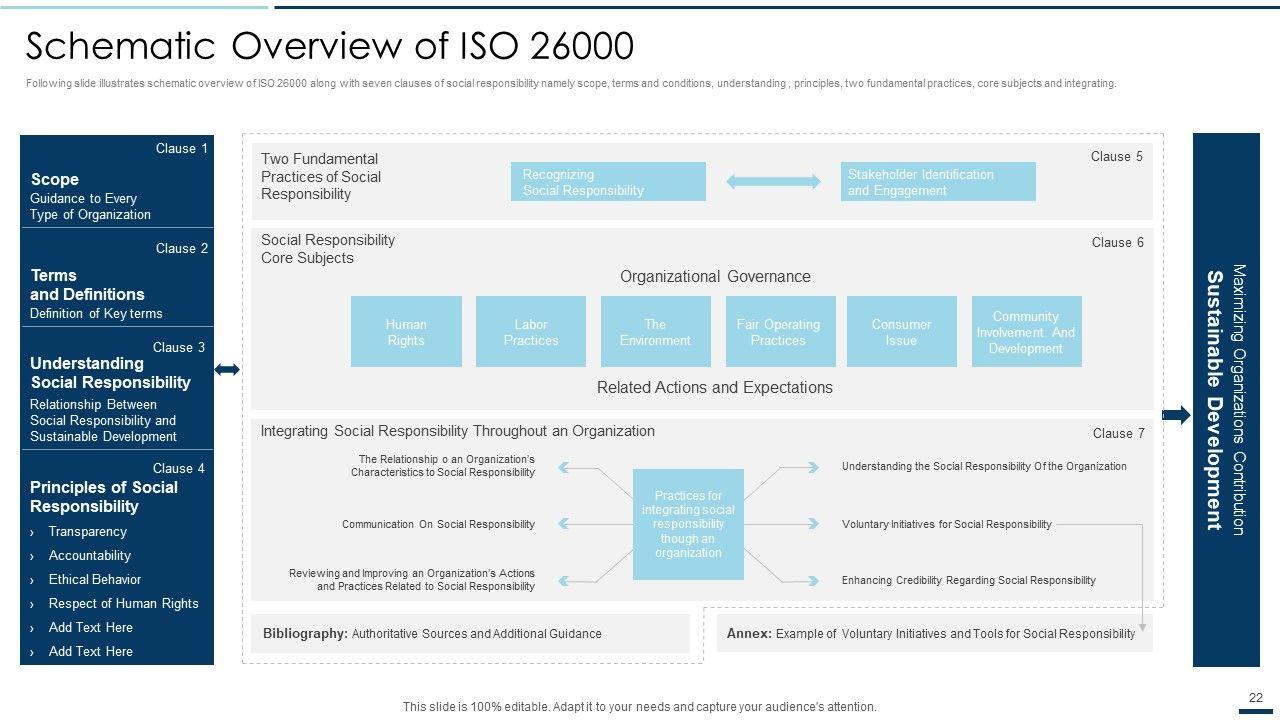Click the arrowhead next to Reviewing and Improving text
This screenshot has height=720, width=1280.
click(564, 580)
